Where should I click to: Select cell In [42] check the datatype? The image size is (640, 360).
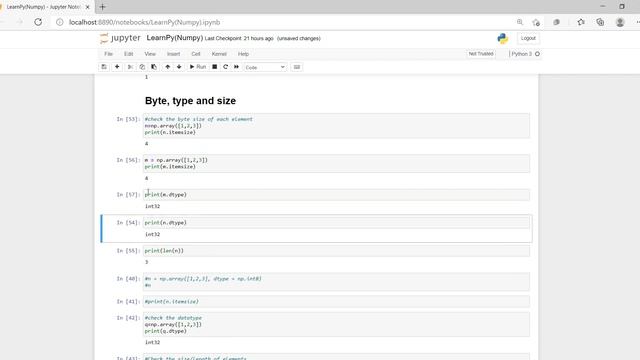coord(336,324)
